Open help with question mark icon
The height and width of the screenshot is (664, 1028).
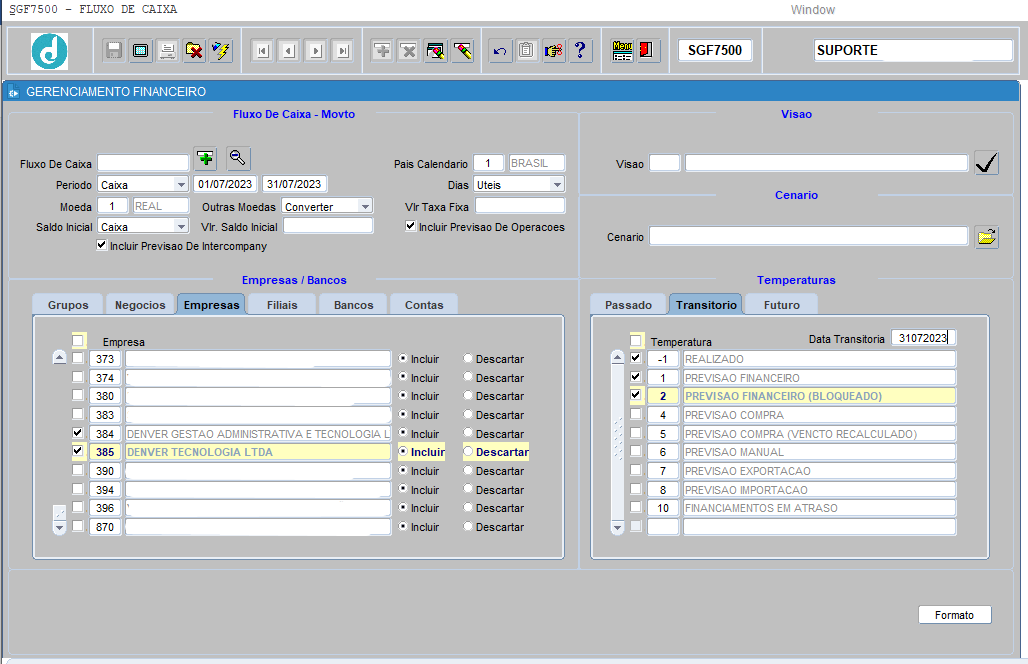point(580,50)
